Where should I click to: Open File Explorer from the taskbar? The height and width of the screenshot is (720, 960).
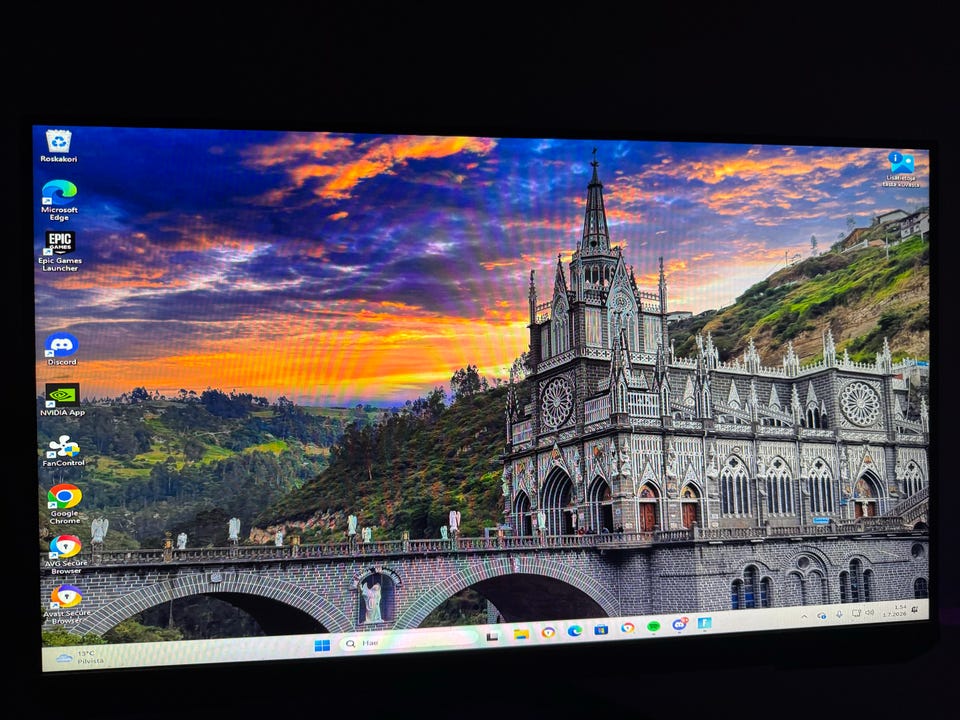pos(521,634)
